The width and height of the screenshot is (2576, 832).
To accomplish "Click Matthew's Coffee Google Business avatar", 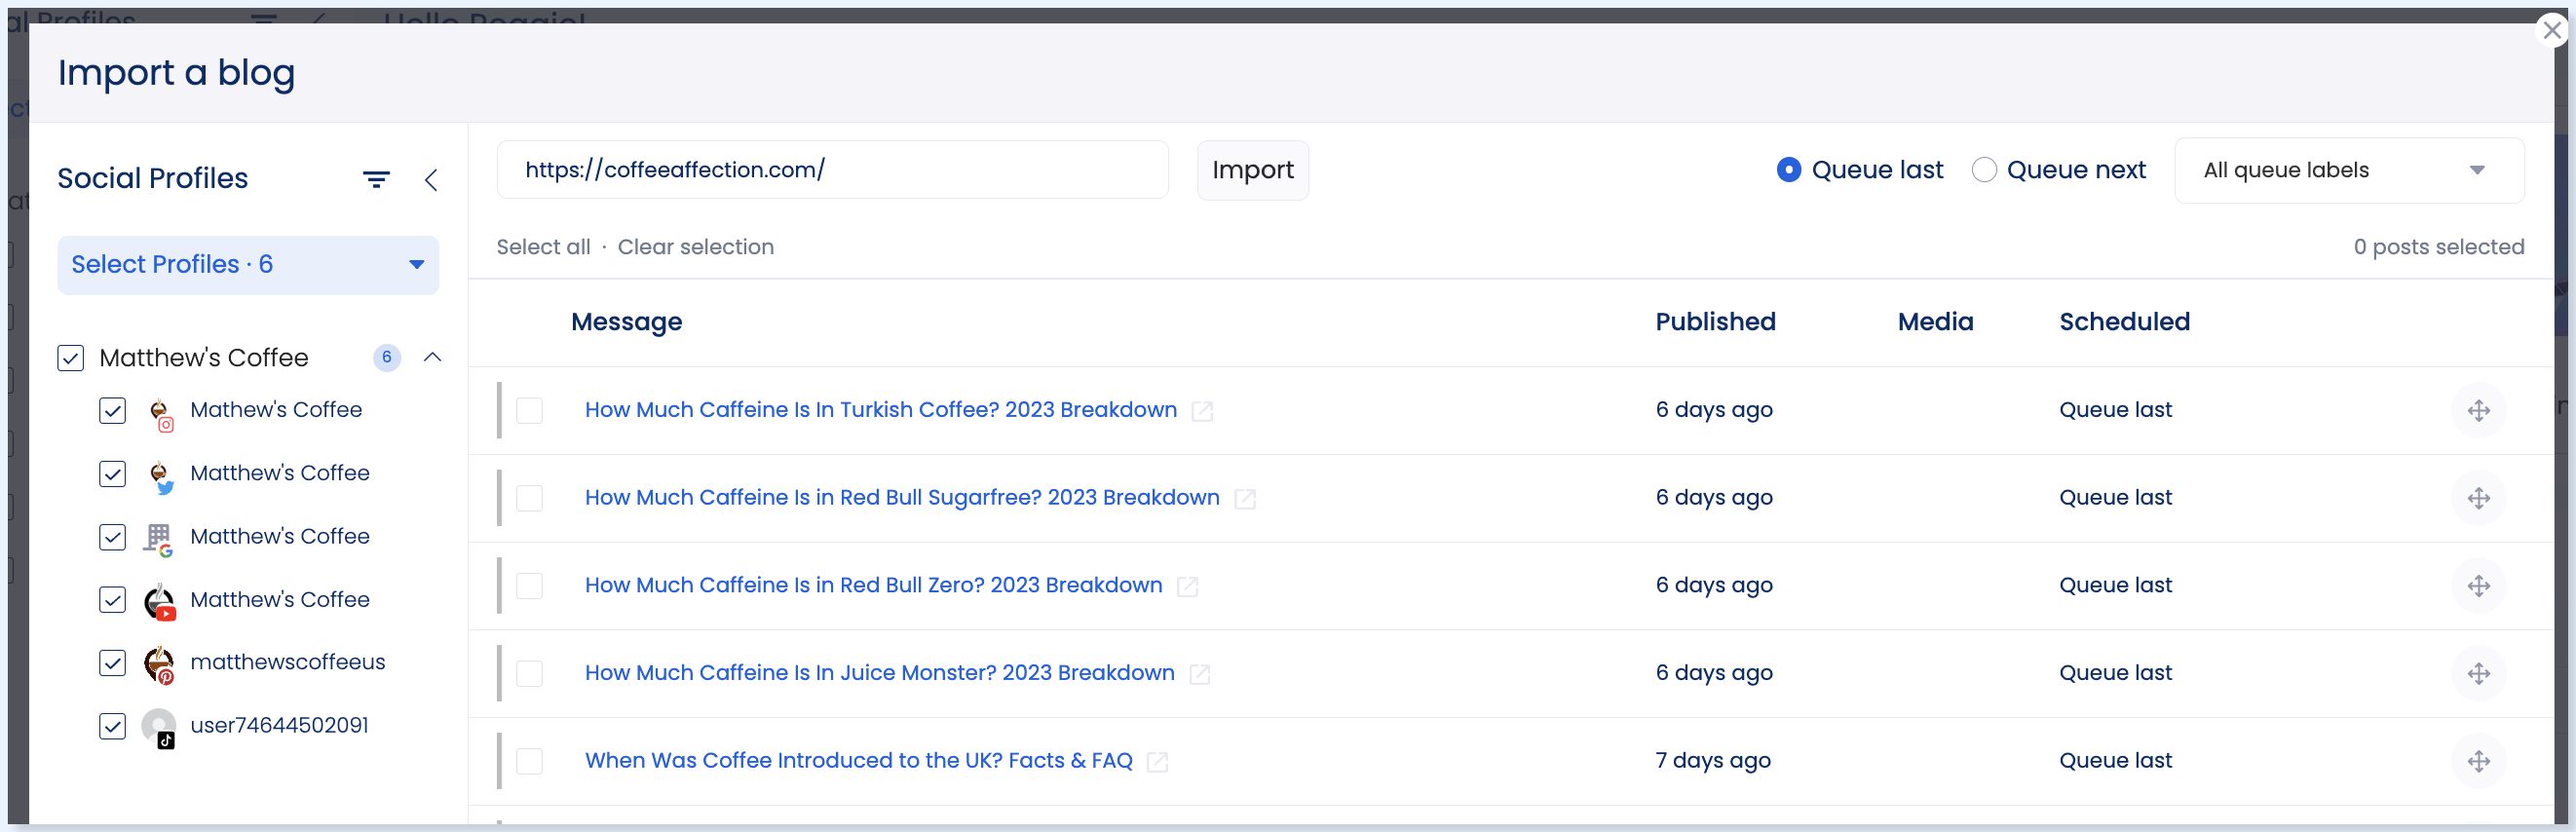I will (x=160, y=538).
